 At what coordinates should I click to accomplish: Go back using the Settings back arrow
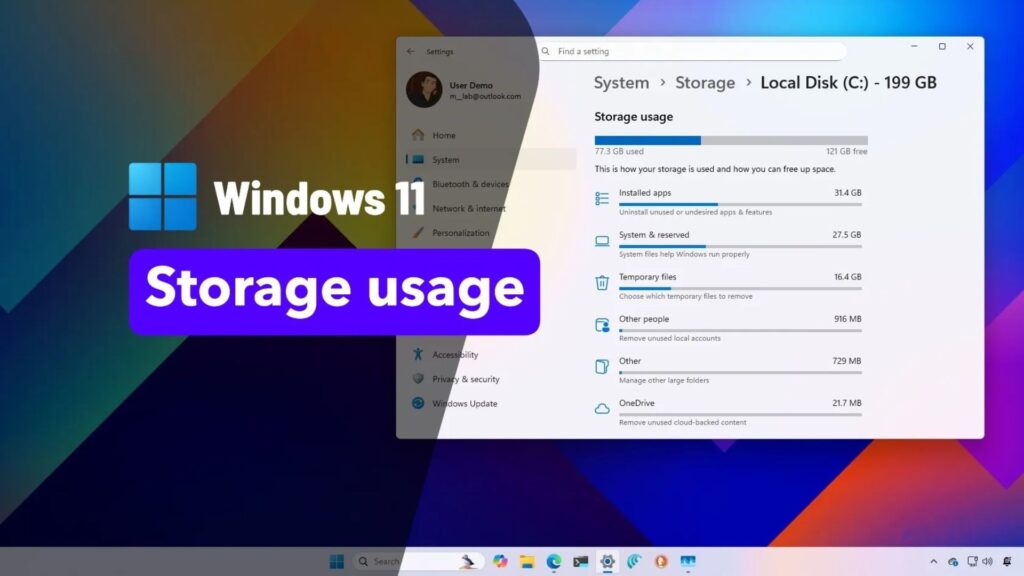point(410,51)
